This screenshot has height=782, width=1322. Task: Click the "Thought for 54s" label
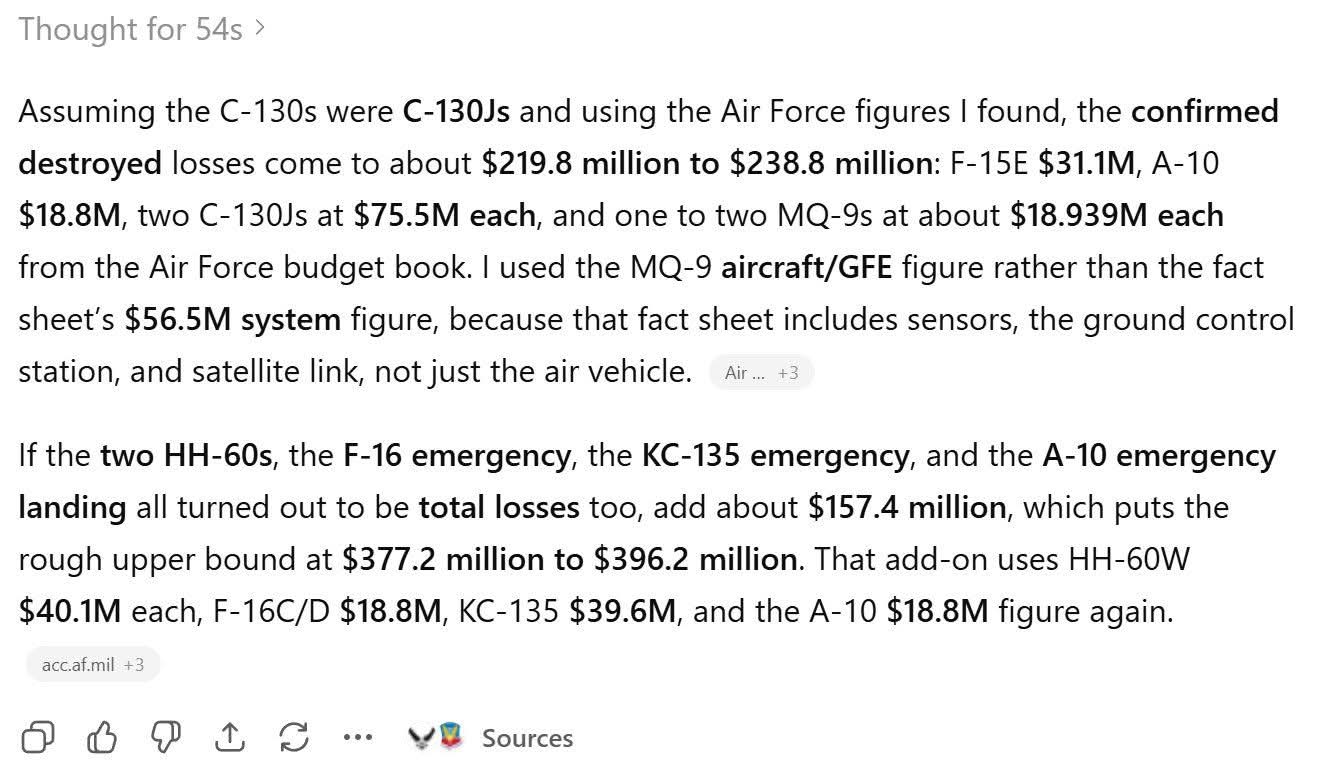130,29
